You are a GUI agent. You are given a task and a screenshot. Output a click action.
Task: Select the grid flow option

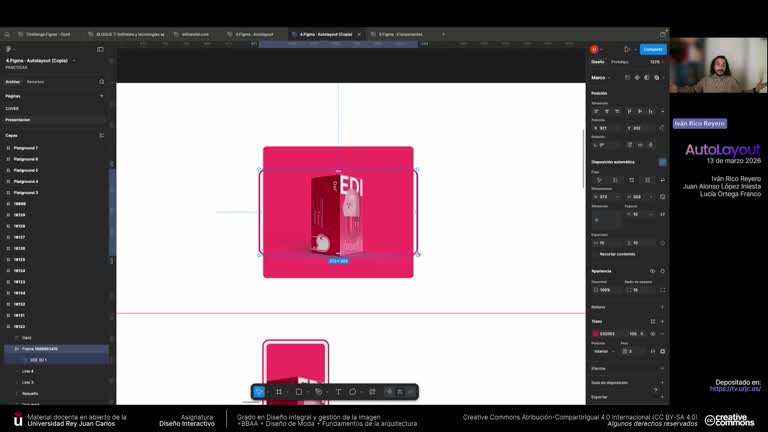[x=647, y=180]
